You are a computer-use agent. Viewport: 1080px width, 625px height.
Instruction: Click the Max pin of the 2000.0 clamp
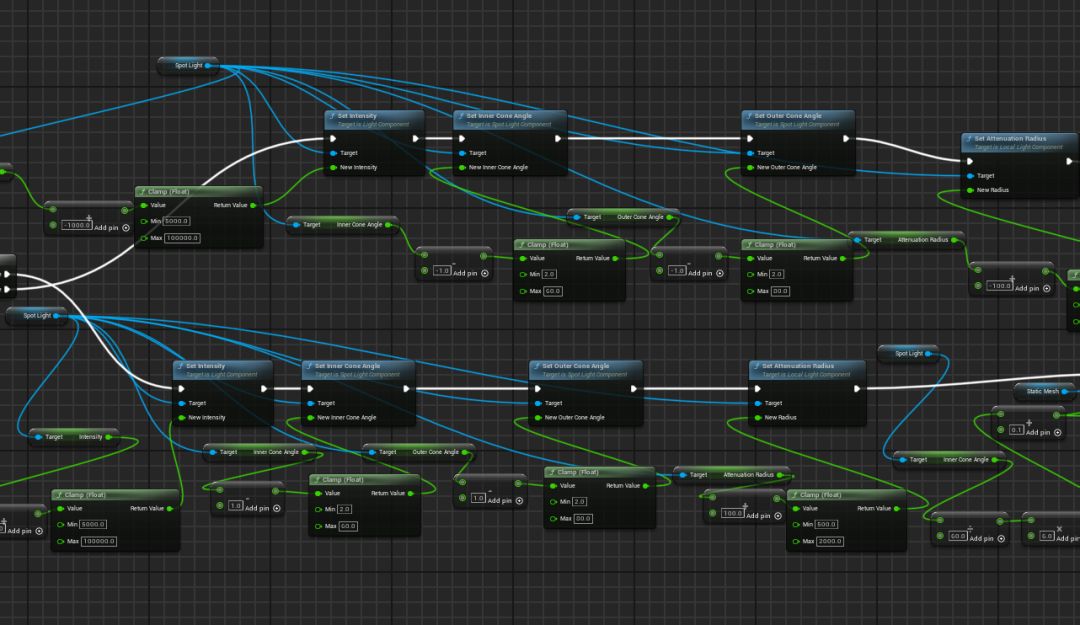click(796, 541)
